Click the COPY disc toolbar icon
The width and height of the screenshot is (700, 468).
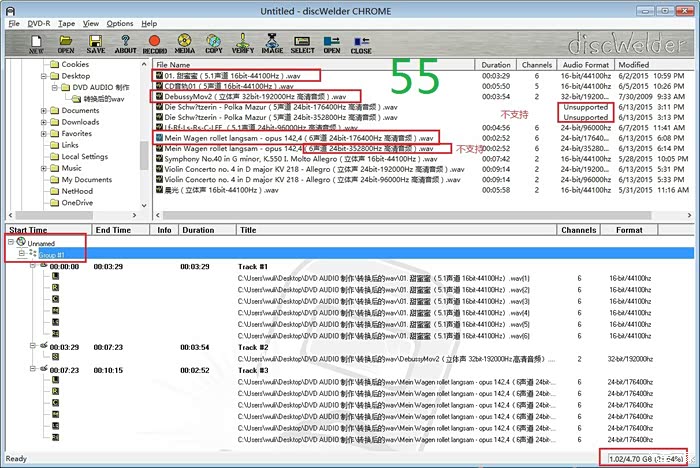[x=214, y=42]
